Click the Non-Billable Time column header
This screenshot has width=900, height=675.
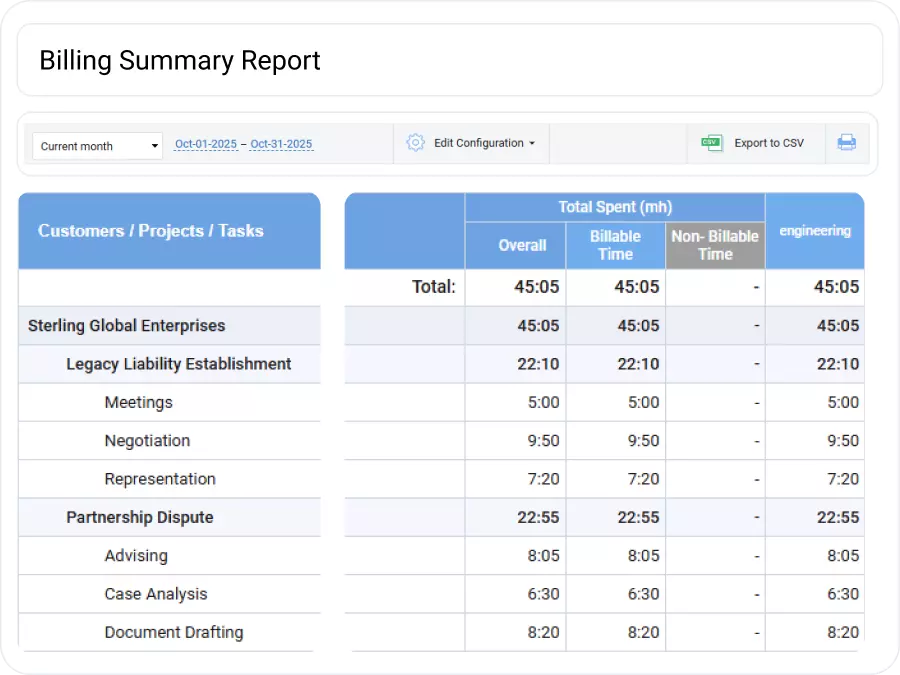714,245
